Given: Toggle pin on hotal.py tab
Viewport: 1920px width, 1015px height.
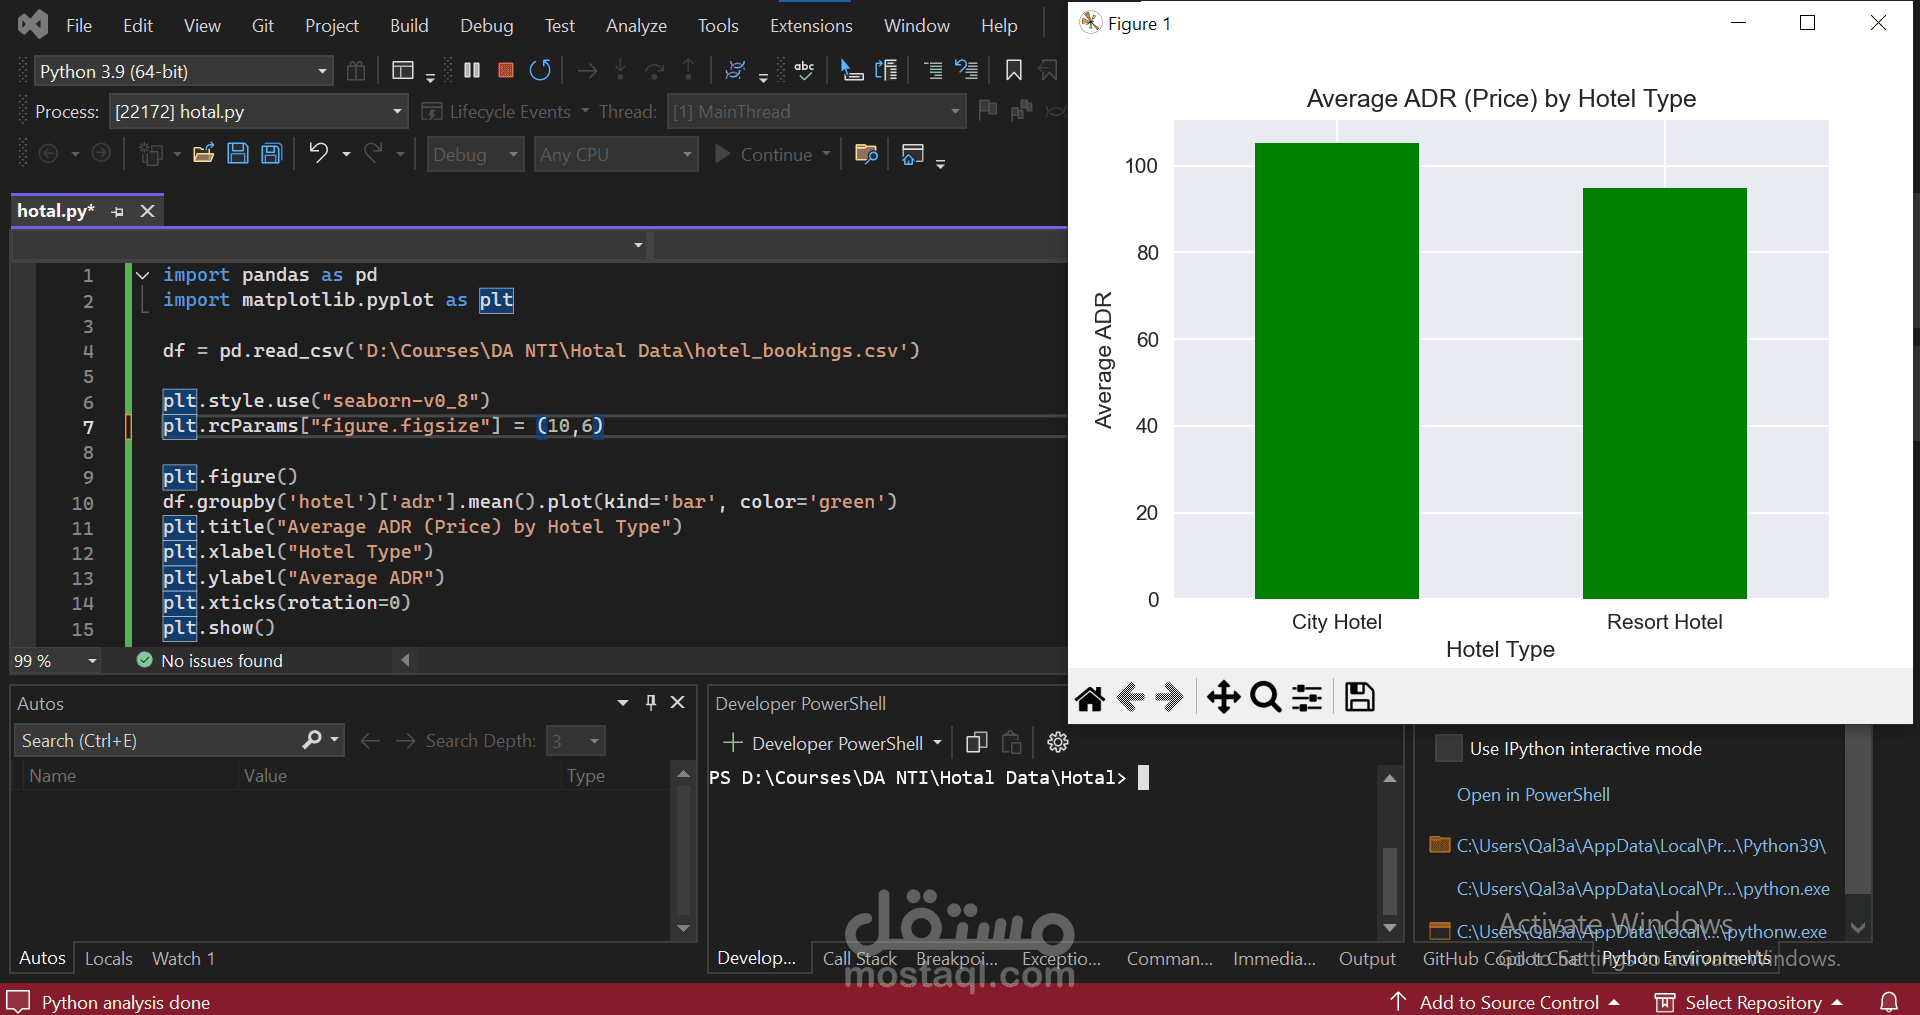Looking at the screenshot, I should (118, 211).
